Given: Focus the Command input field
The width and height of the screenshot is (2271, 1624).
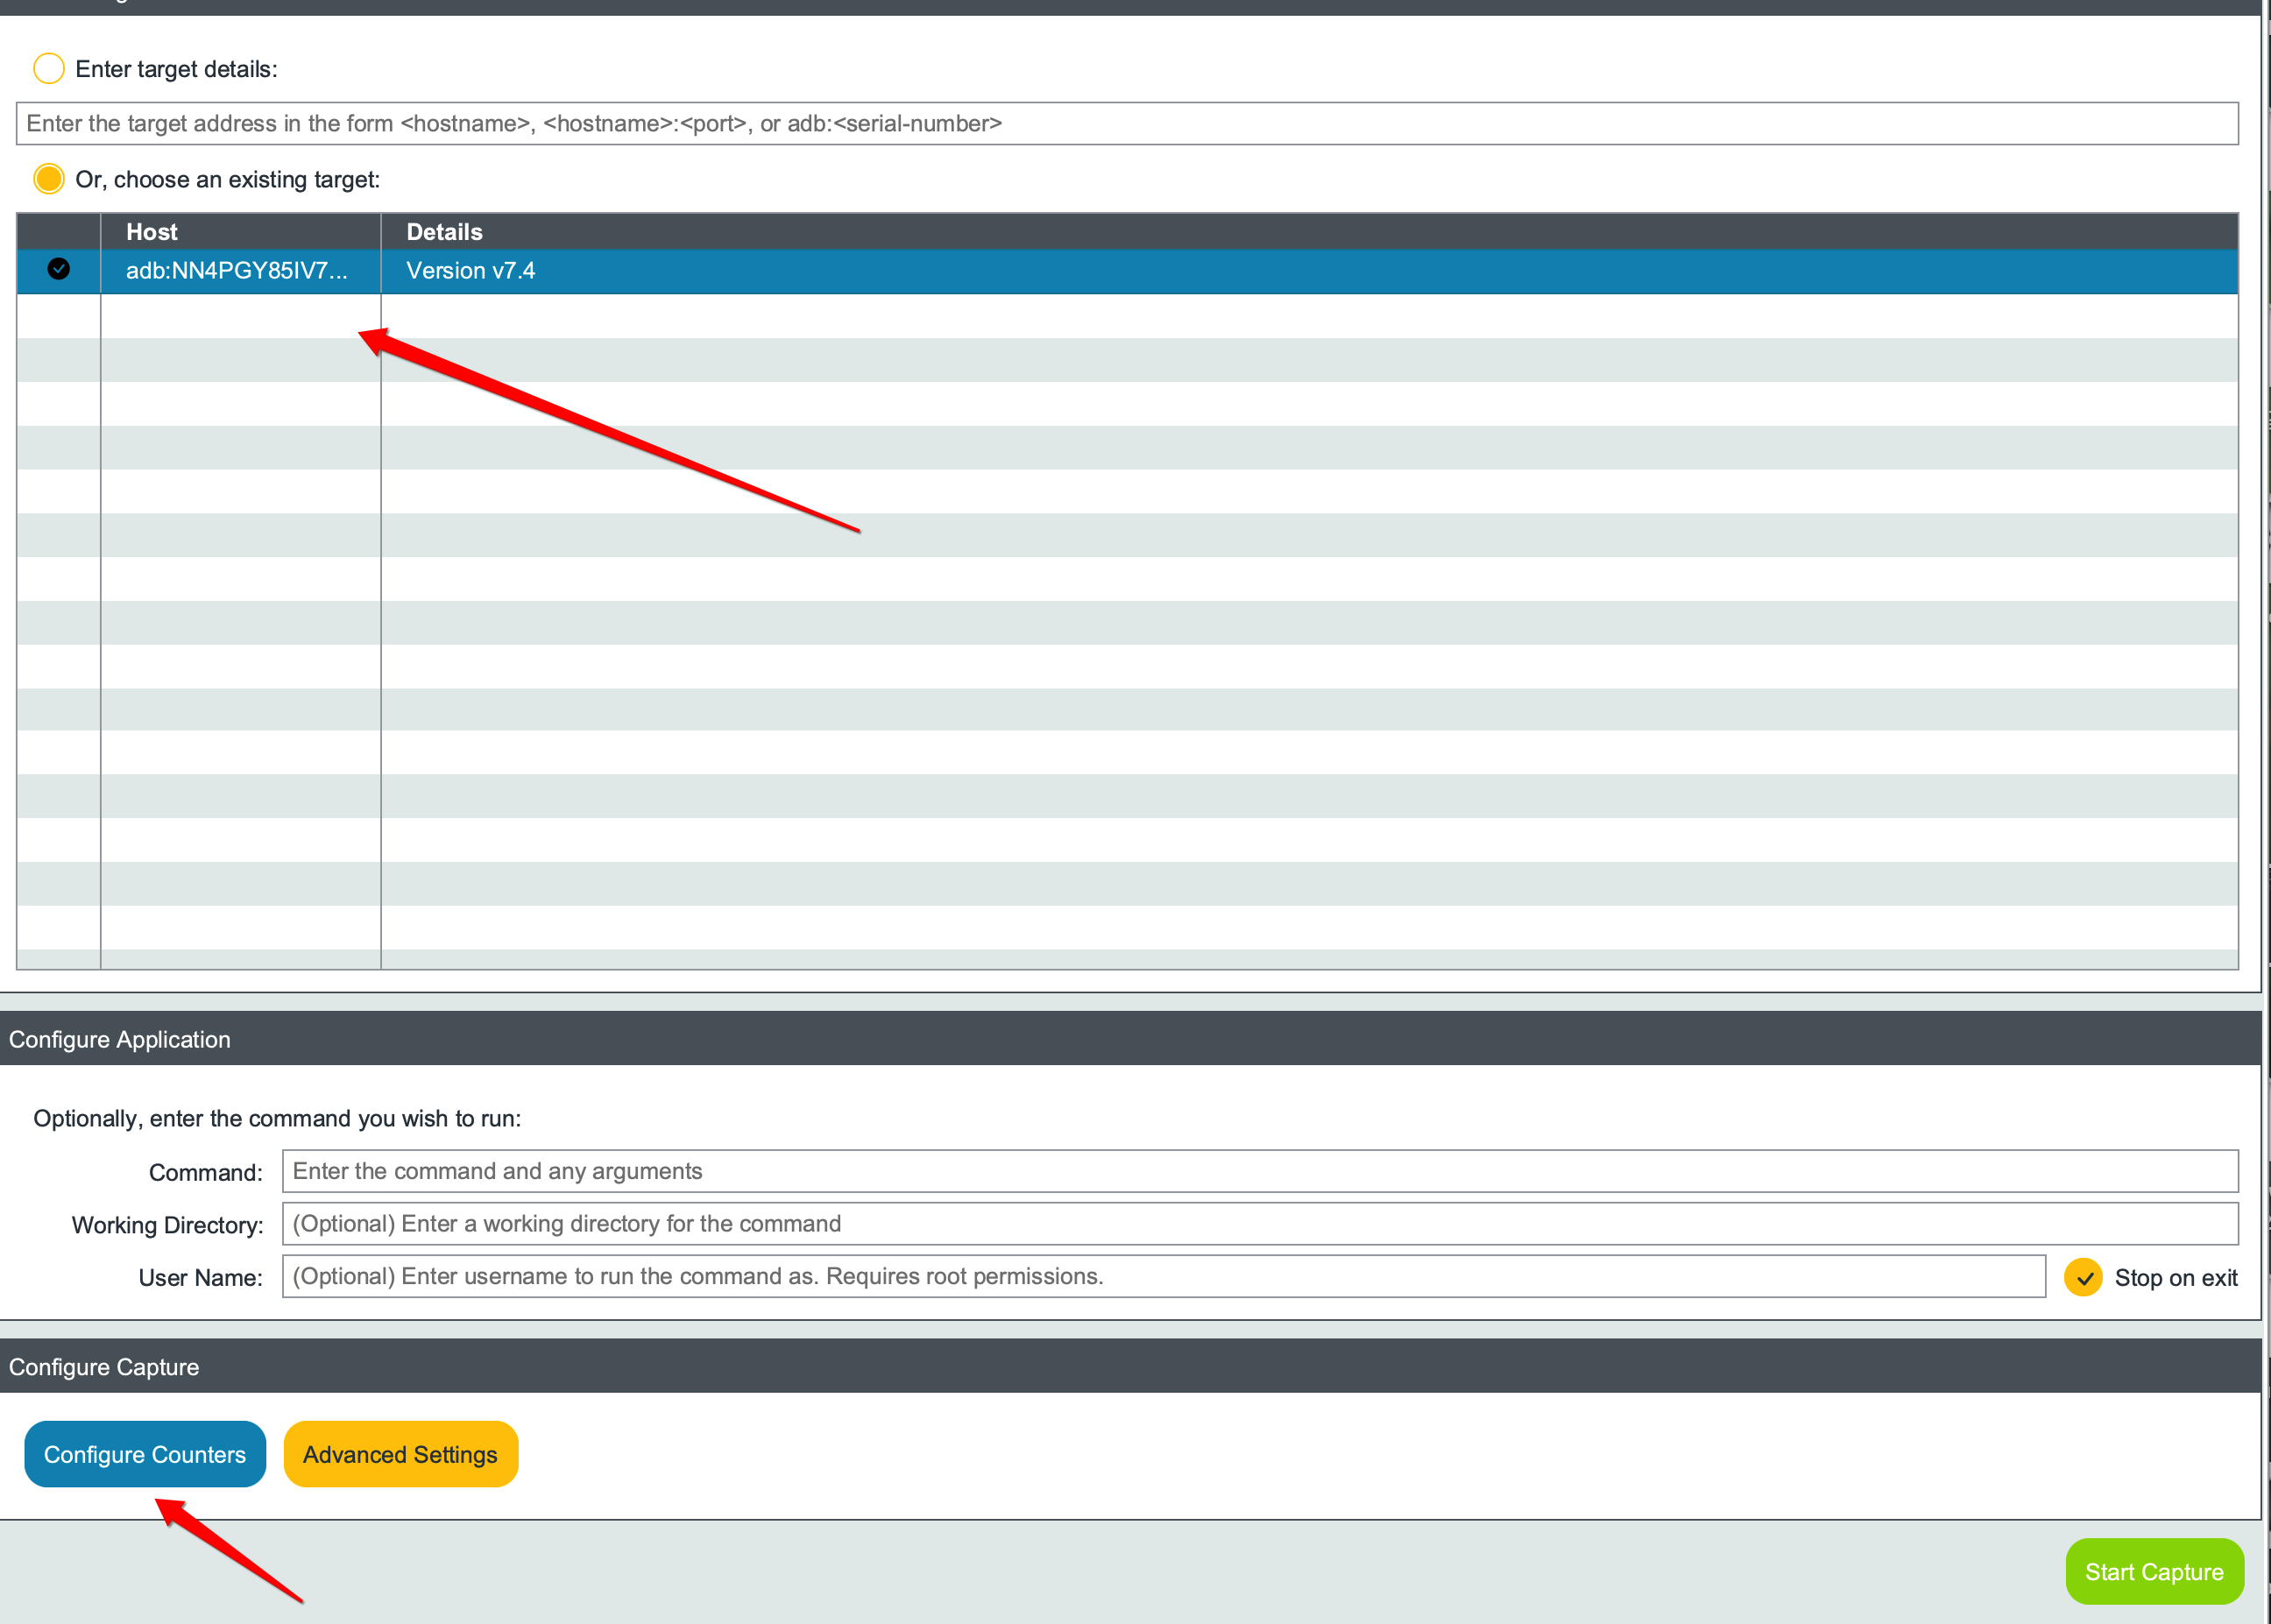Looking at the screenshot, I should 1259,1171.
